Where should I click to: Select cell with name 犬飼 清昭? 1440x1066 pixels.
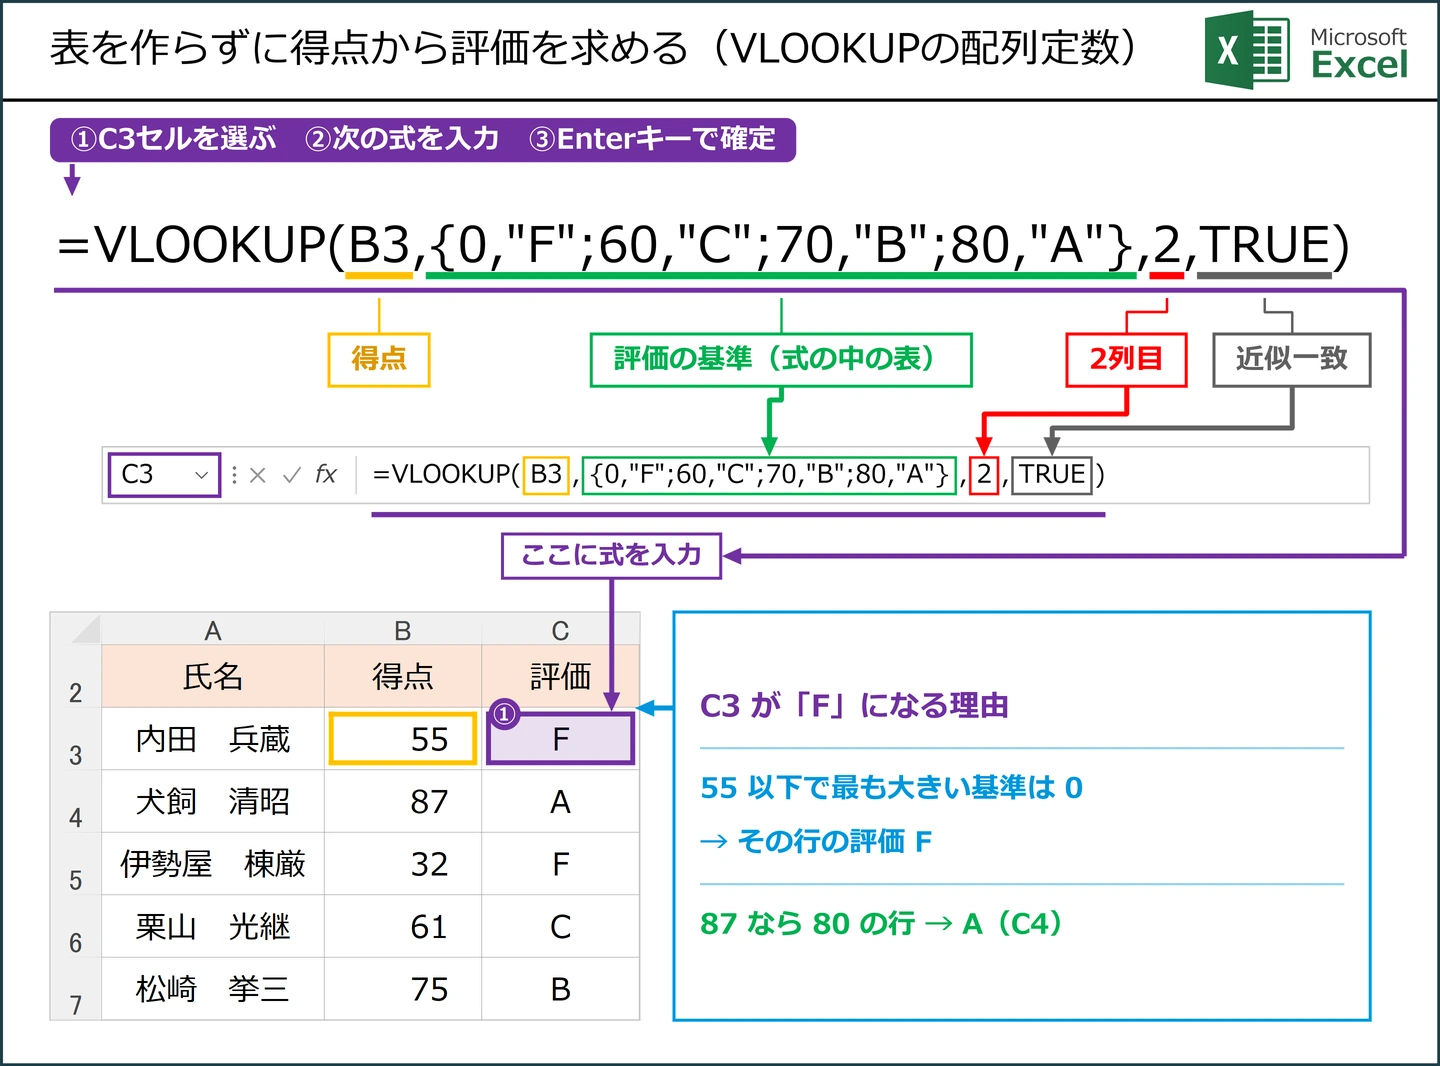(x=213, y=802)
